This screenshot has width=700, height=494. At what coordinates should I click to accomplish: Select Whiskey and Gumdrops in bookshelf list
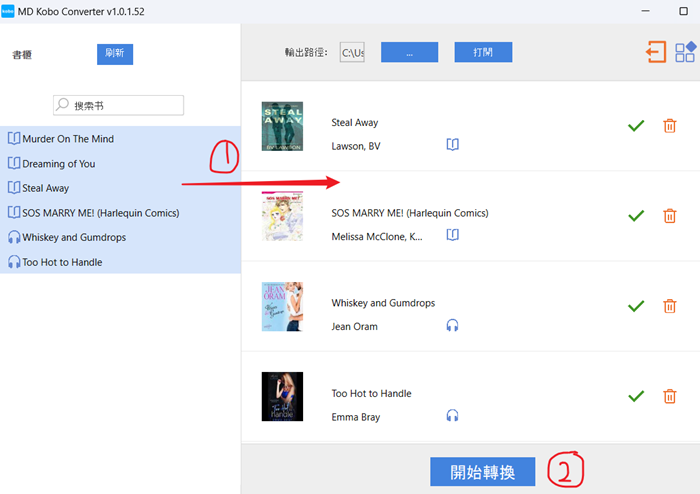(121, 237)
